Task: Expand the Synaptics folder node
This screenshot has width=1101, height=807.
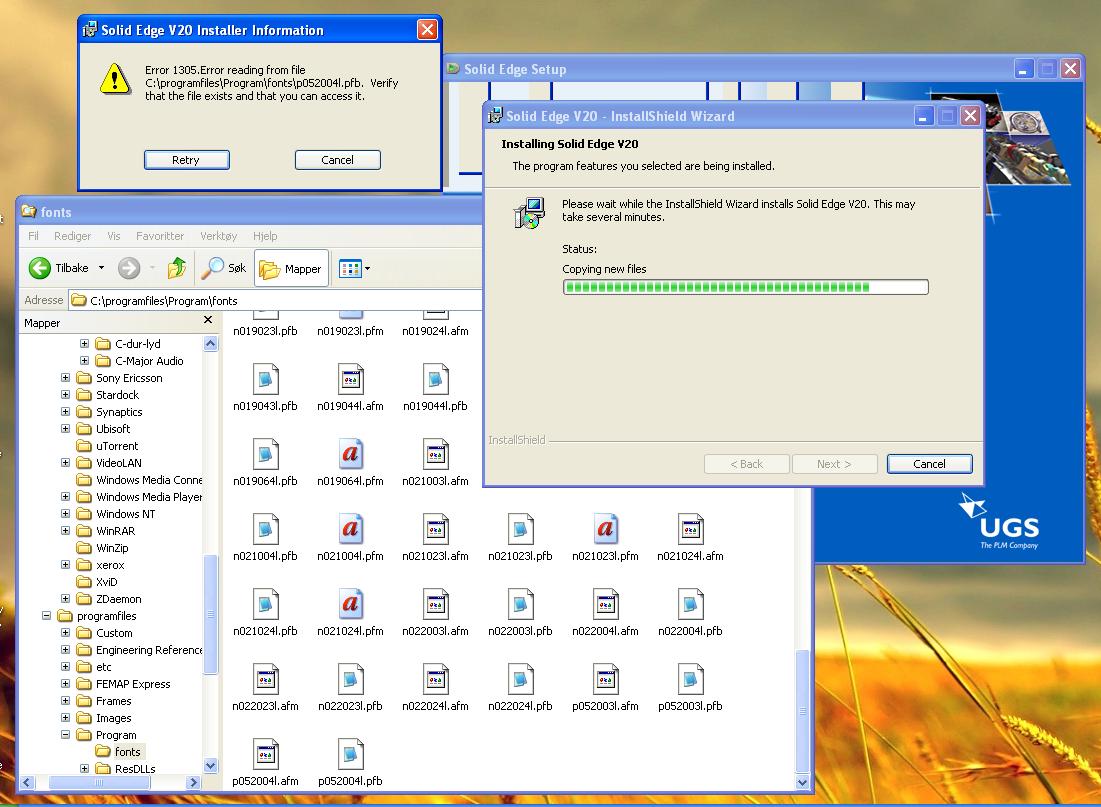Action: (65, 412)
